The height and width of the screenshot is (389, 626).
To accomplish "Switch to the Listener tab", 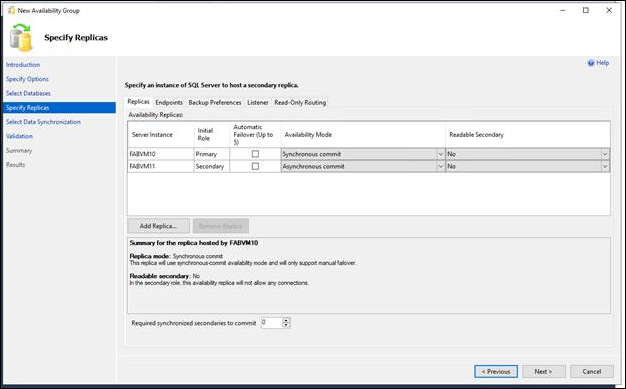I will click(258, 103).
